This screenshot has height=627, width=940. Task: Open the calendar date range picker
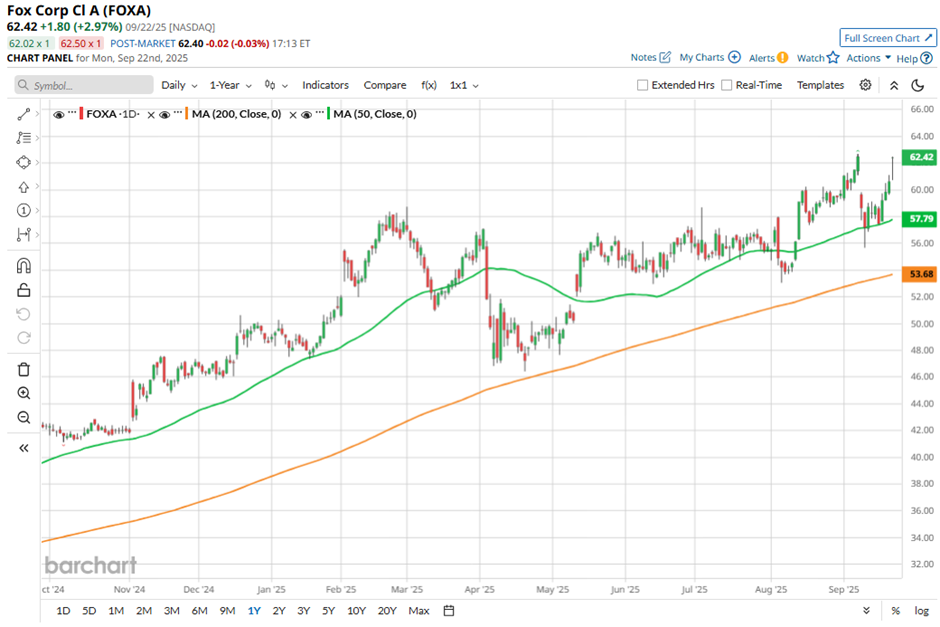(449, 610)
